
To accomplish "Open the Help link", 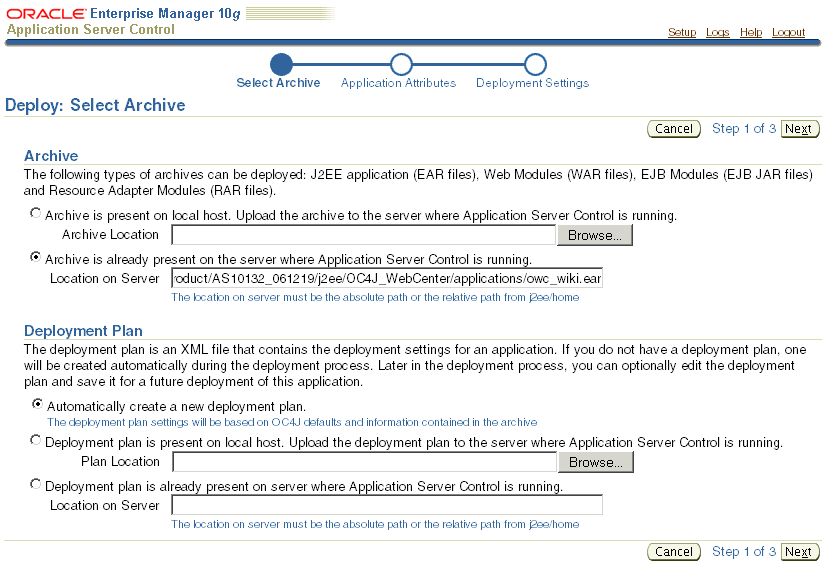I will (751, 32).
